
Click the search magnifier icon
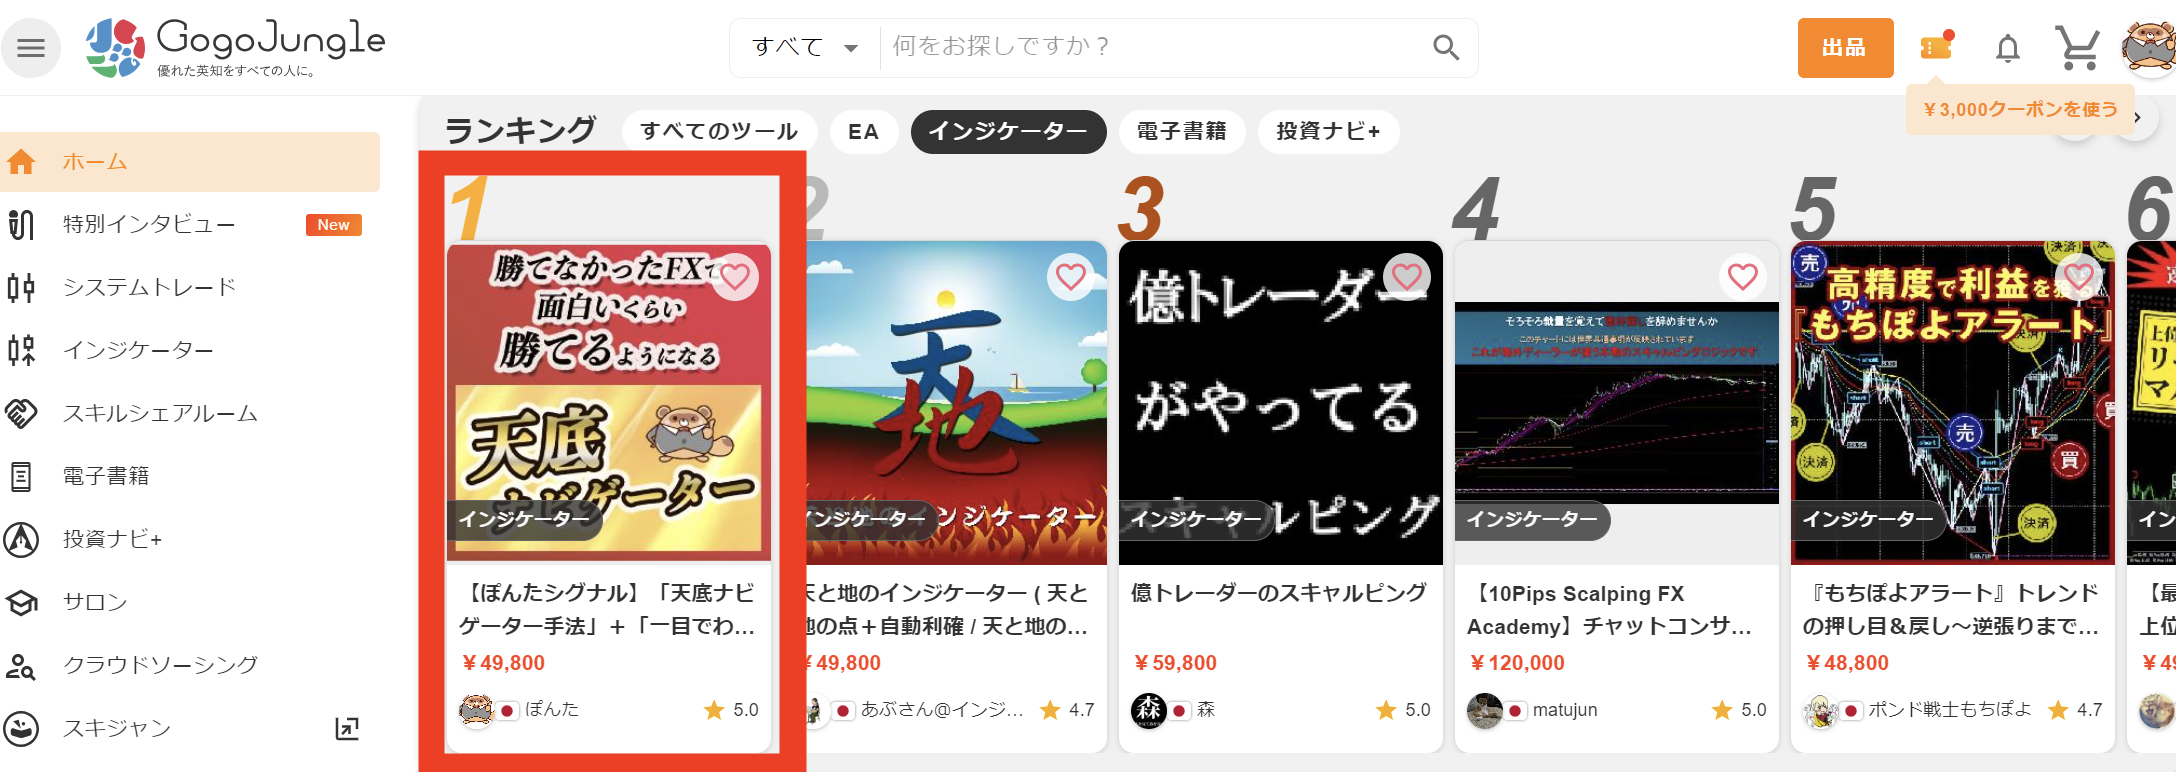pyautogui.click(x=1445, y=47)
